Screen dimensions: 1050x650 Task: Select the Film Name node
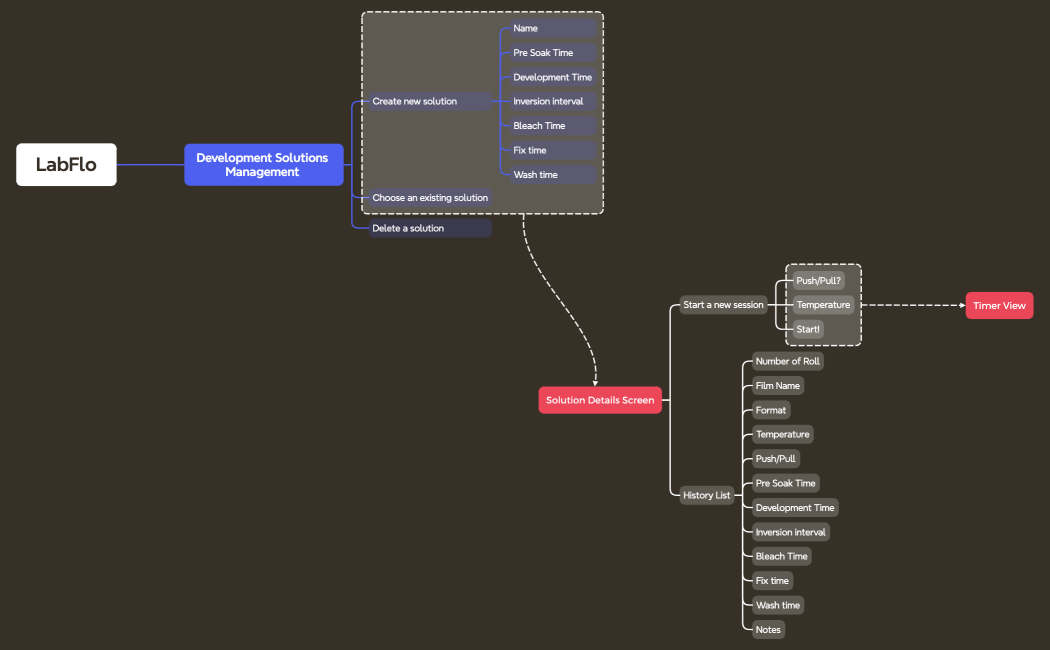pos(778,386)
